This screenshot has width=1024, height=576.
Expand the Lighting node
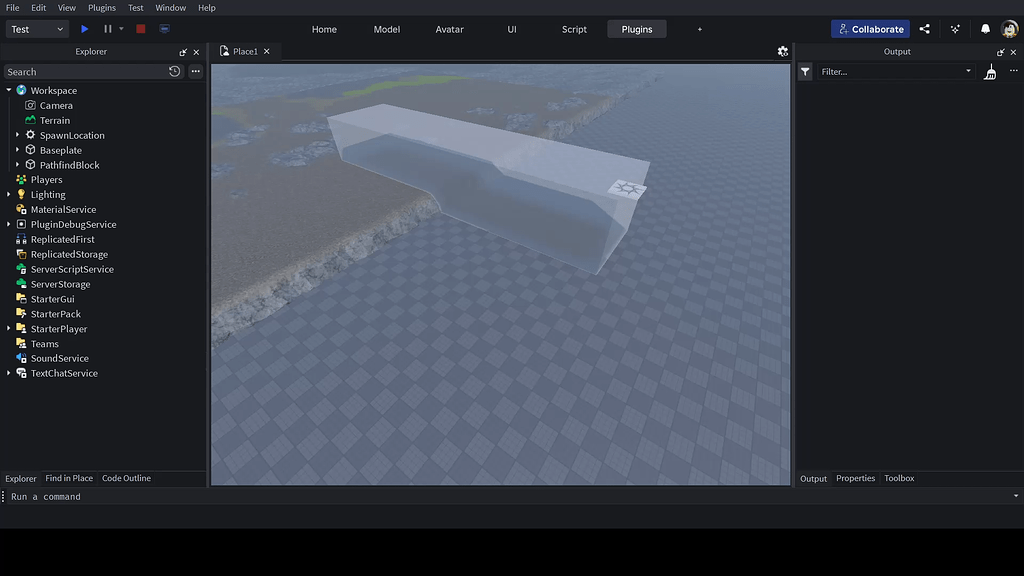coord(8,195)
